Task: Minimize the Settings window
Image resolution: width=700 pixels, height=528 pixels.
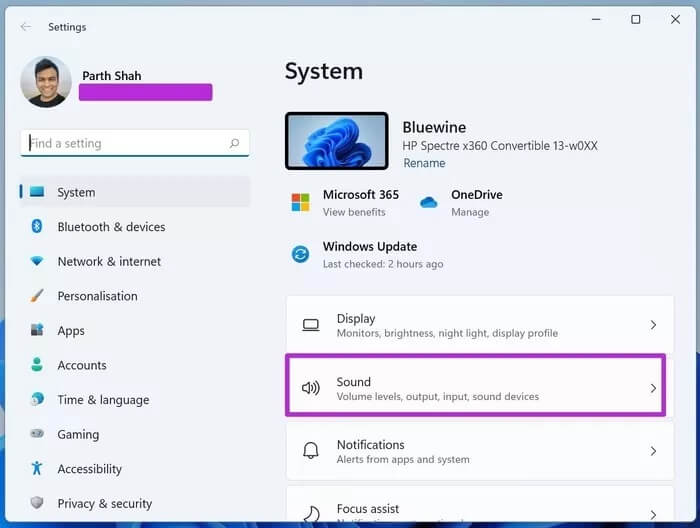Action: coord(596,19)
